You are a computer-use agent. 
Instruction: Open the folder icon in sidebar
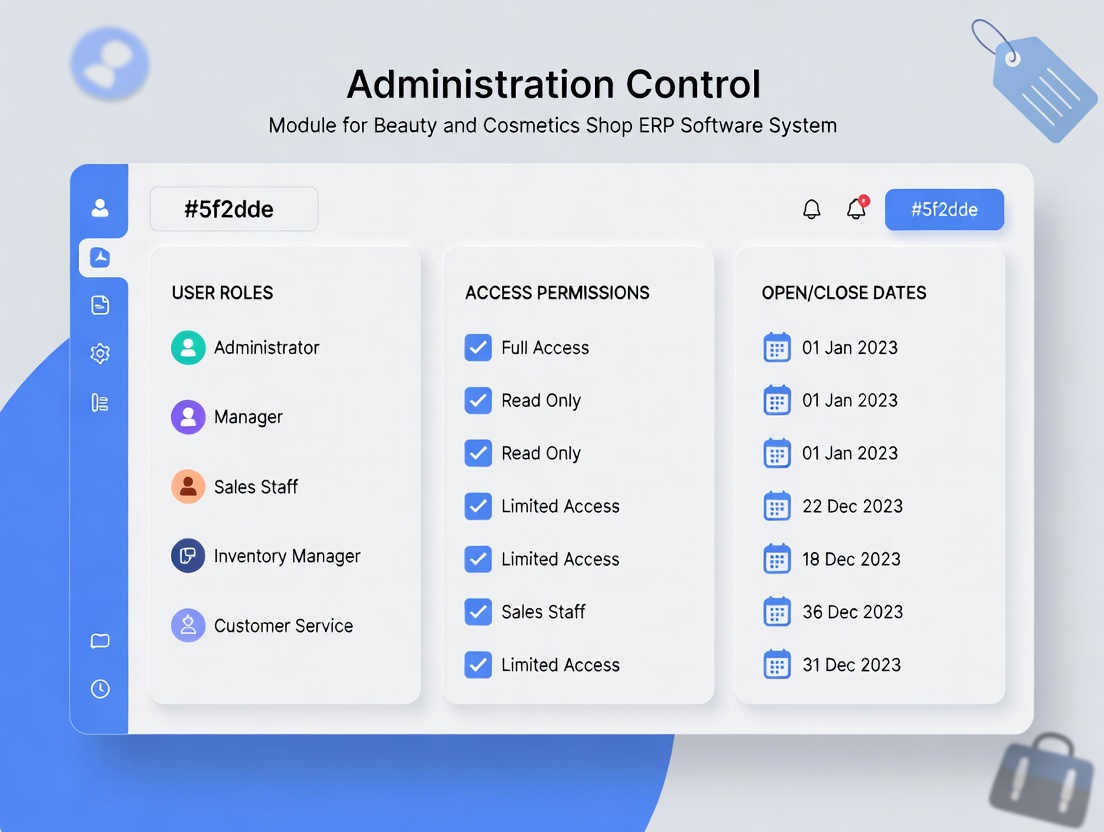pyautogui.click(x=100, y=641)
